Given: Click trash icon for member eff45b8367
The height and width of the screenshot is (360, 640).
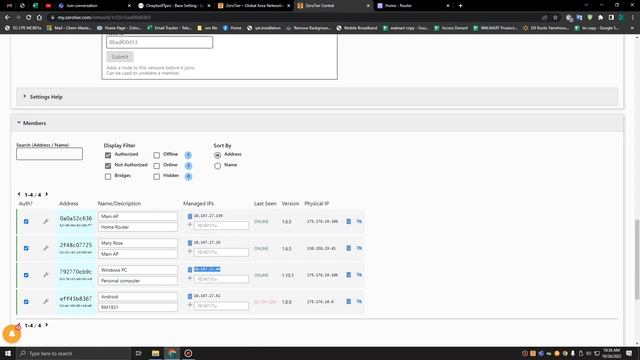Looking at the screenshot, I should coord(349,302).
